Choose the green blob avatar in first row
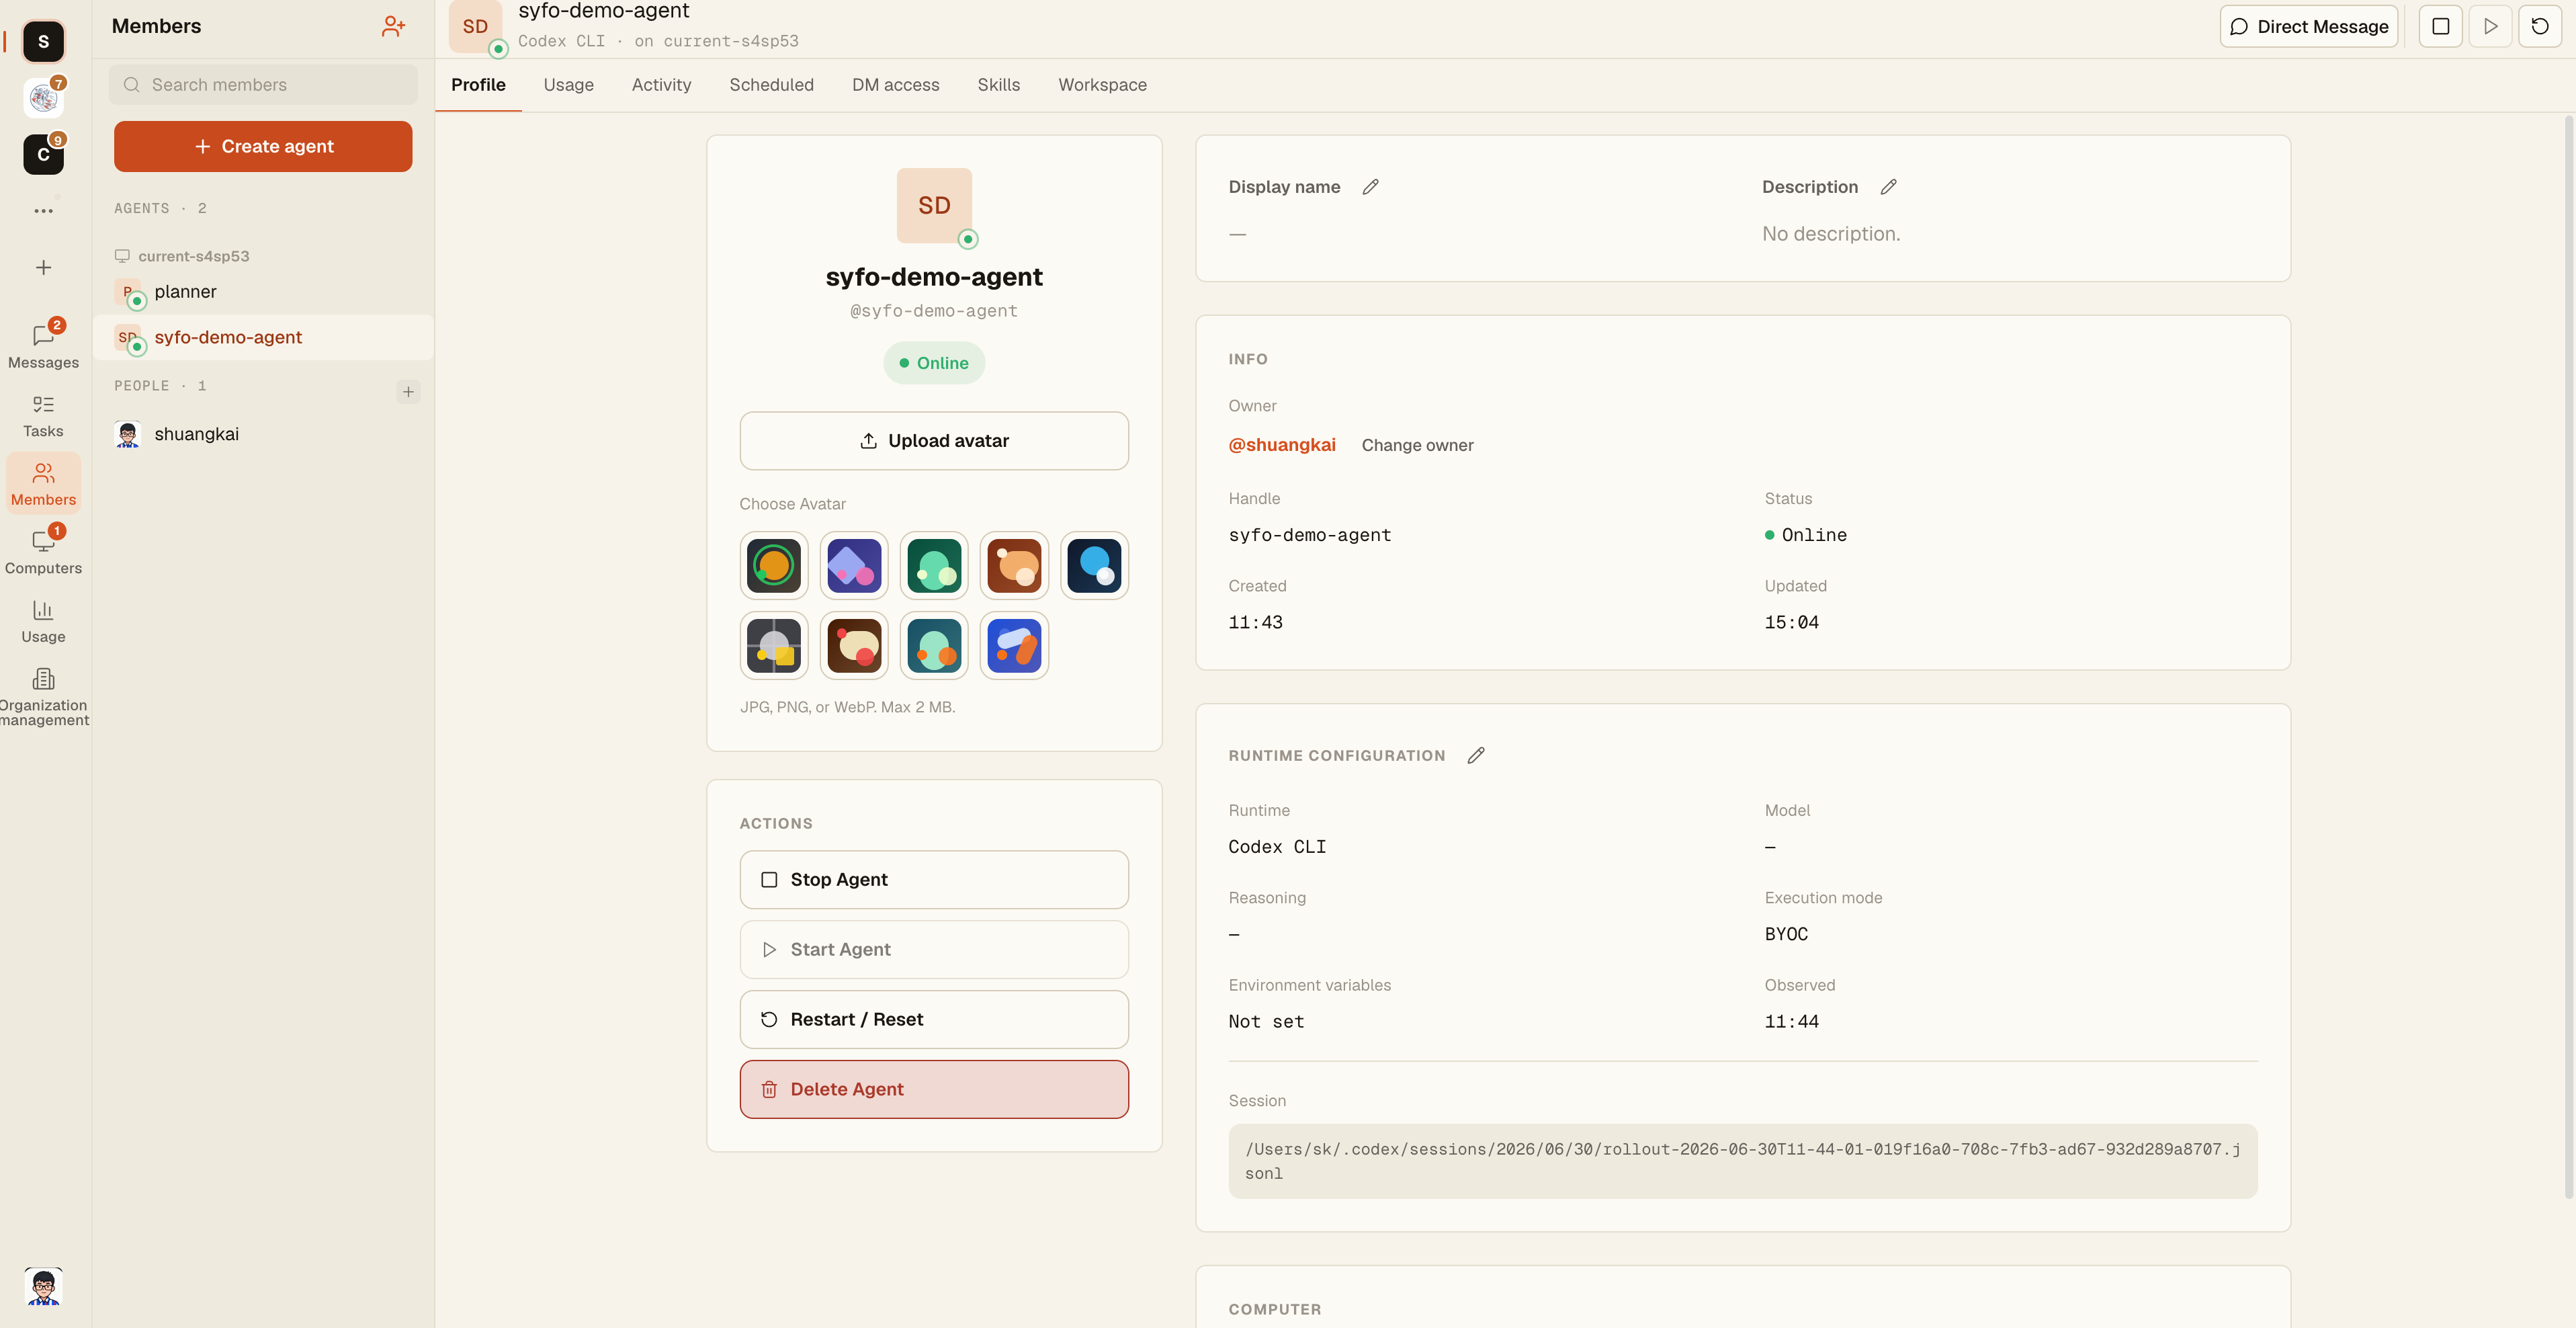Image resolution: width=2576 pixels, height=1328 pixels. click(x=934, y=565)
